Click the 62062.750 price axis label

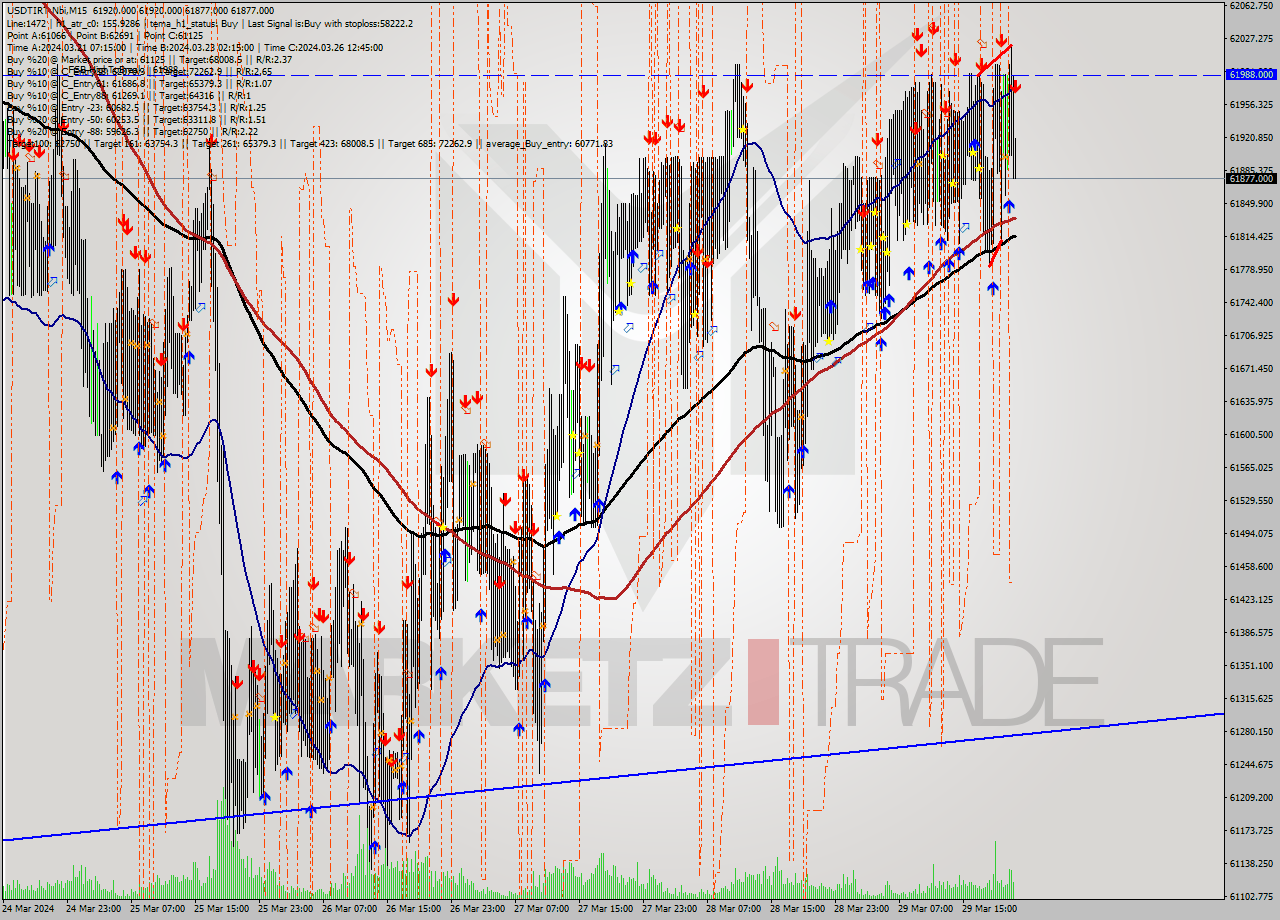click(x=1251, y=6)
